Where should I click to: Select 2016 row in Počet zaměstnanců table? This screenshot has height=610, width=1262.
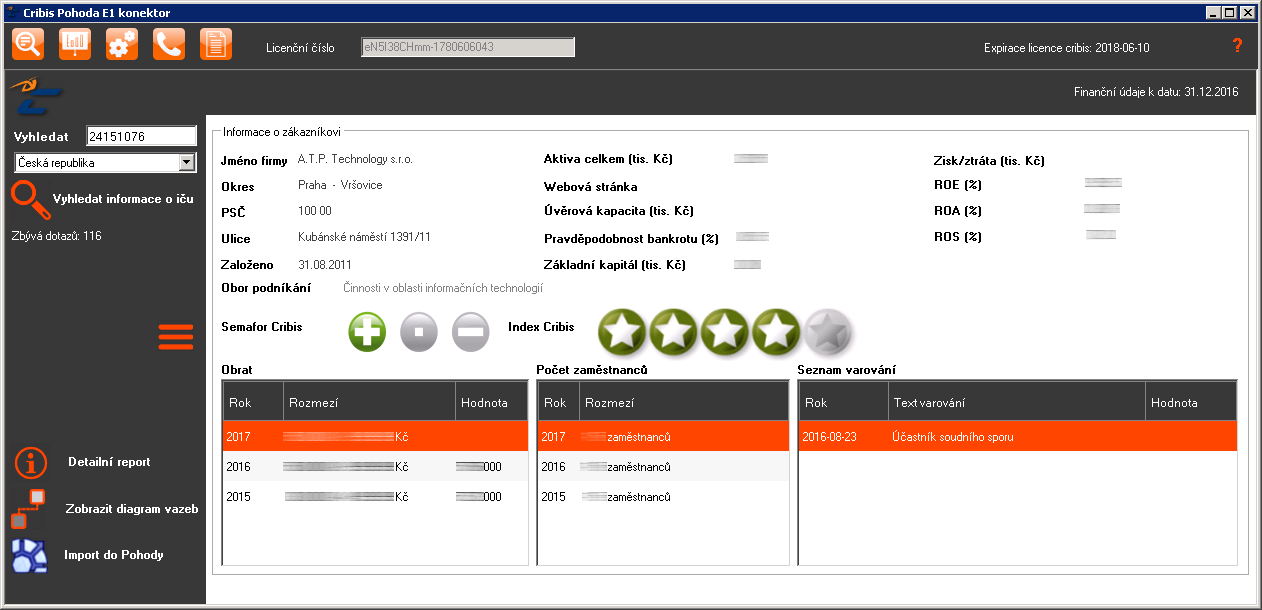(x=663, y=467)
